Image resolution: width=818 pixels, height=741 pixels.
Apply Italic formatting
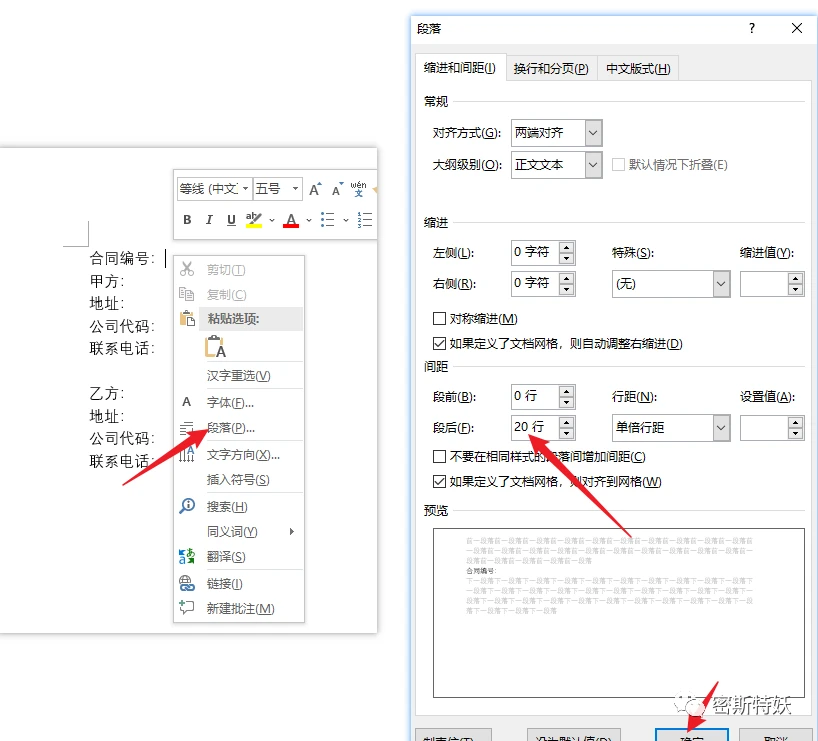209,219
